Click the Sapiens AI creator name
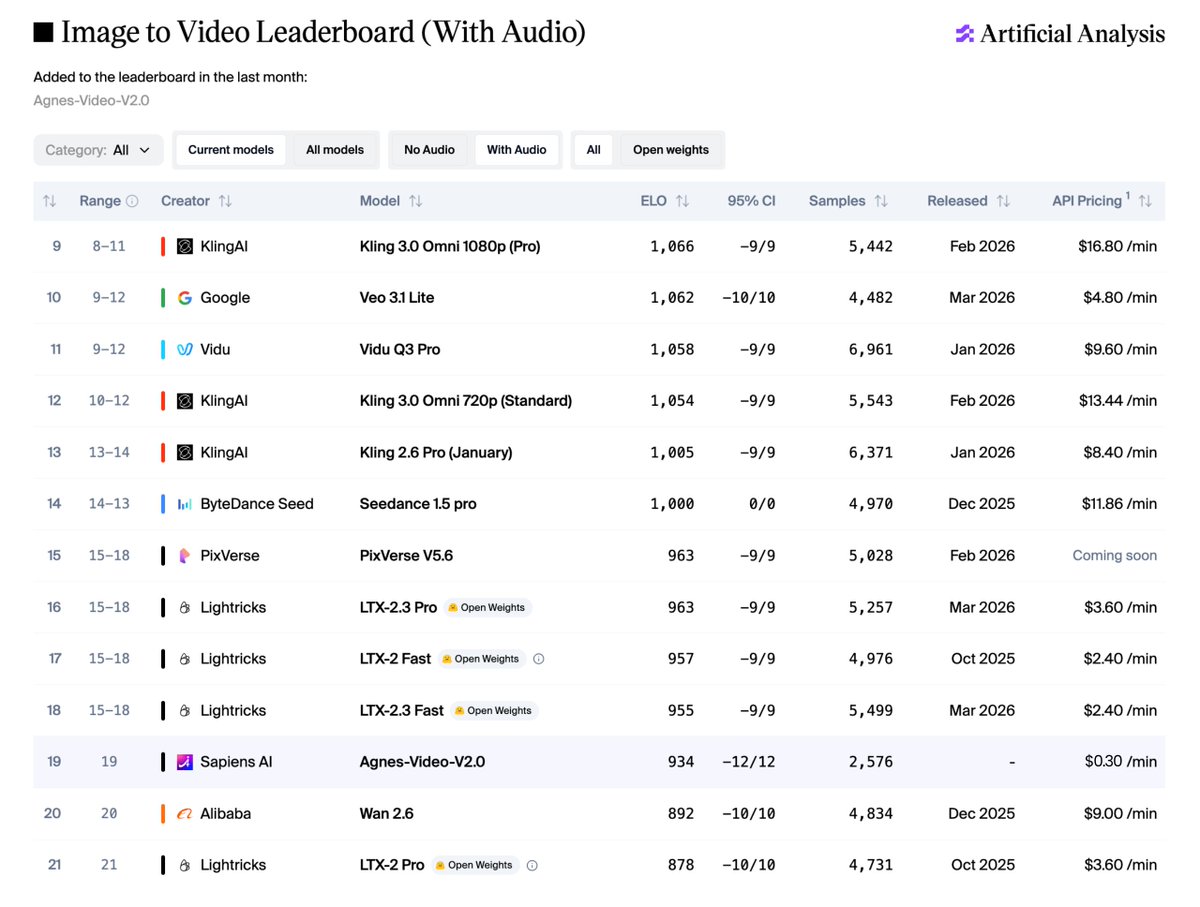The image size is (1200, 907). pyautogui.click(x=236, y=762)
